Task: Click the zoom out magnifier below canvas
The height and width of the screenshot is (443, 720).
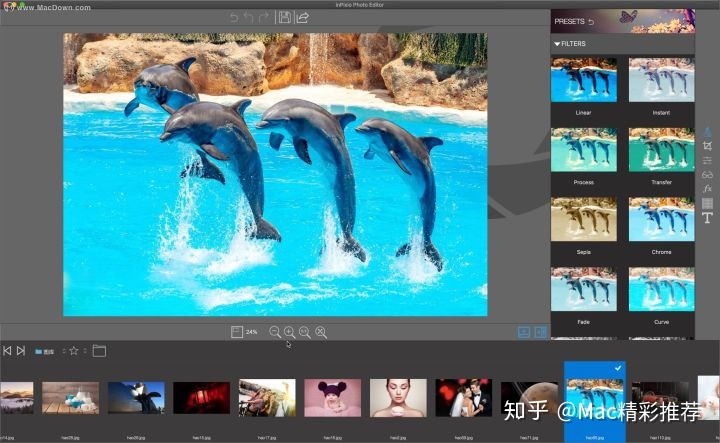Action: (x=275, y=331)
